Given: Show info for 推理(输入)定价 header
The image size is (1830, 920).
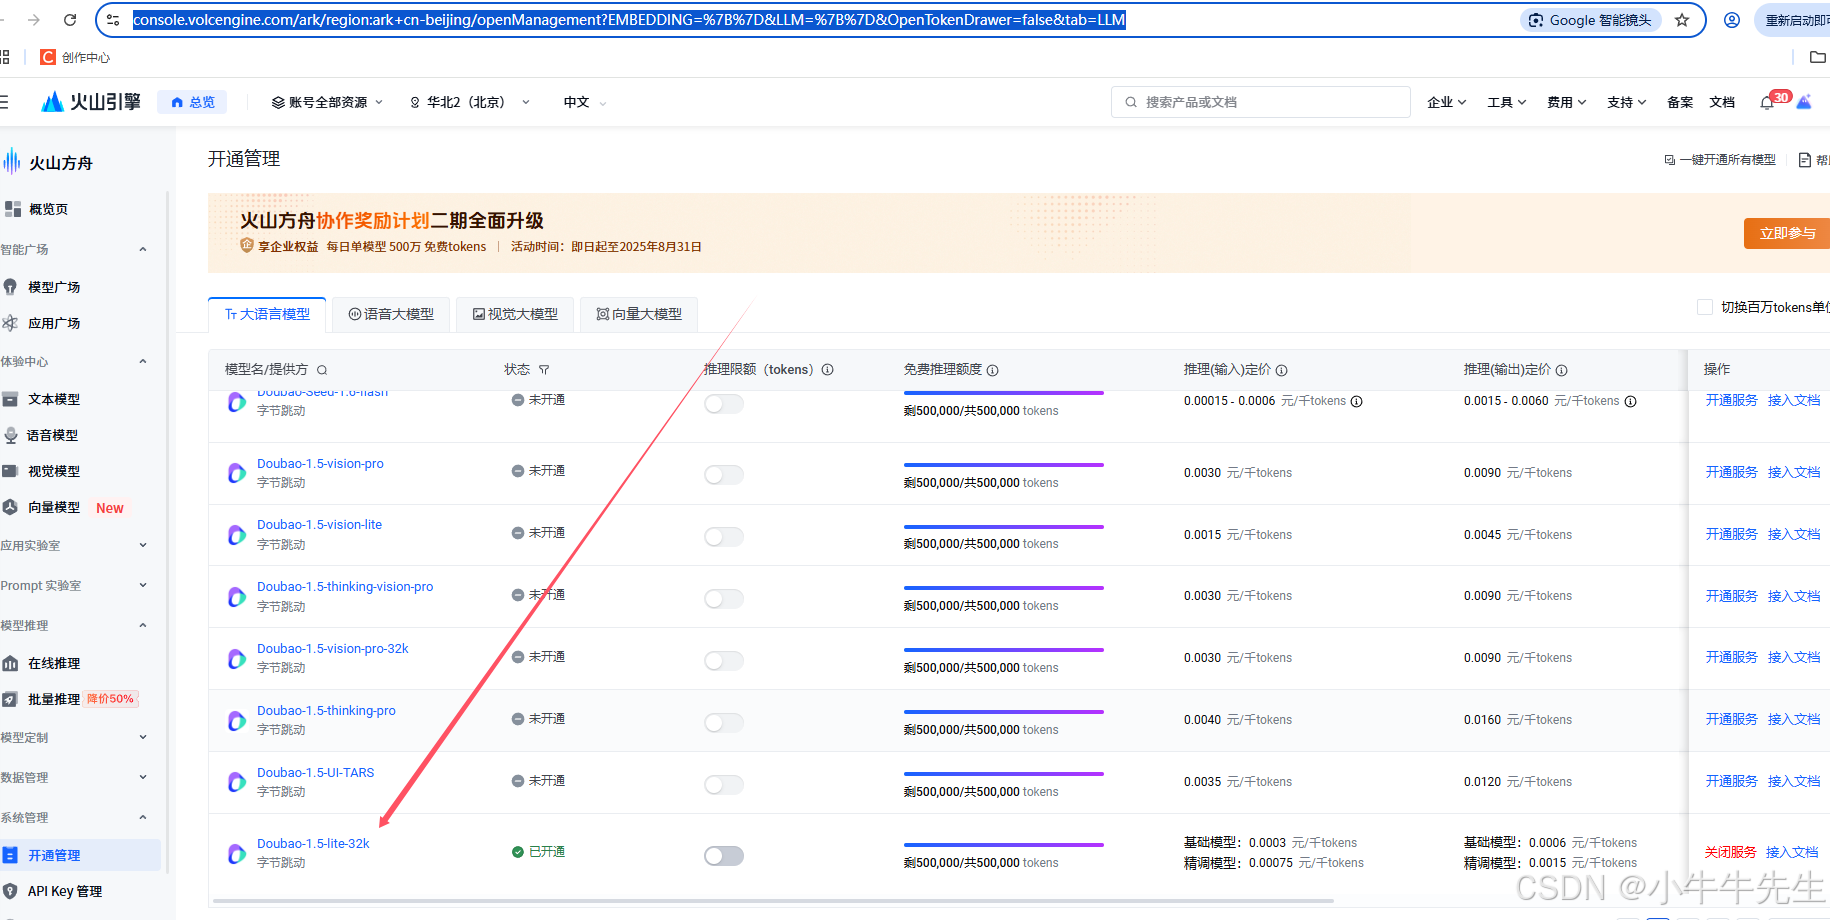Looking at the screenshot, I should tap(1281, 370).
